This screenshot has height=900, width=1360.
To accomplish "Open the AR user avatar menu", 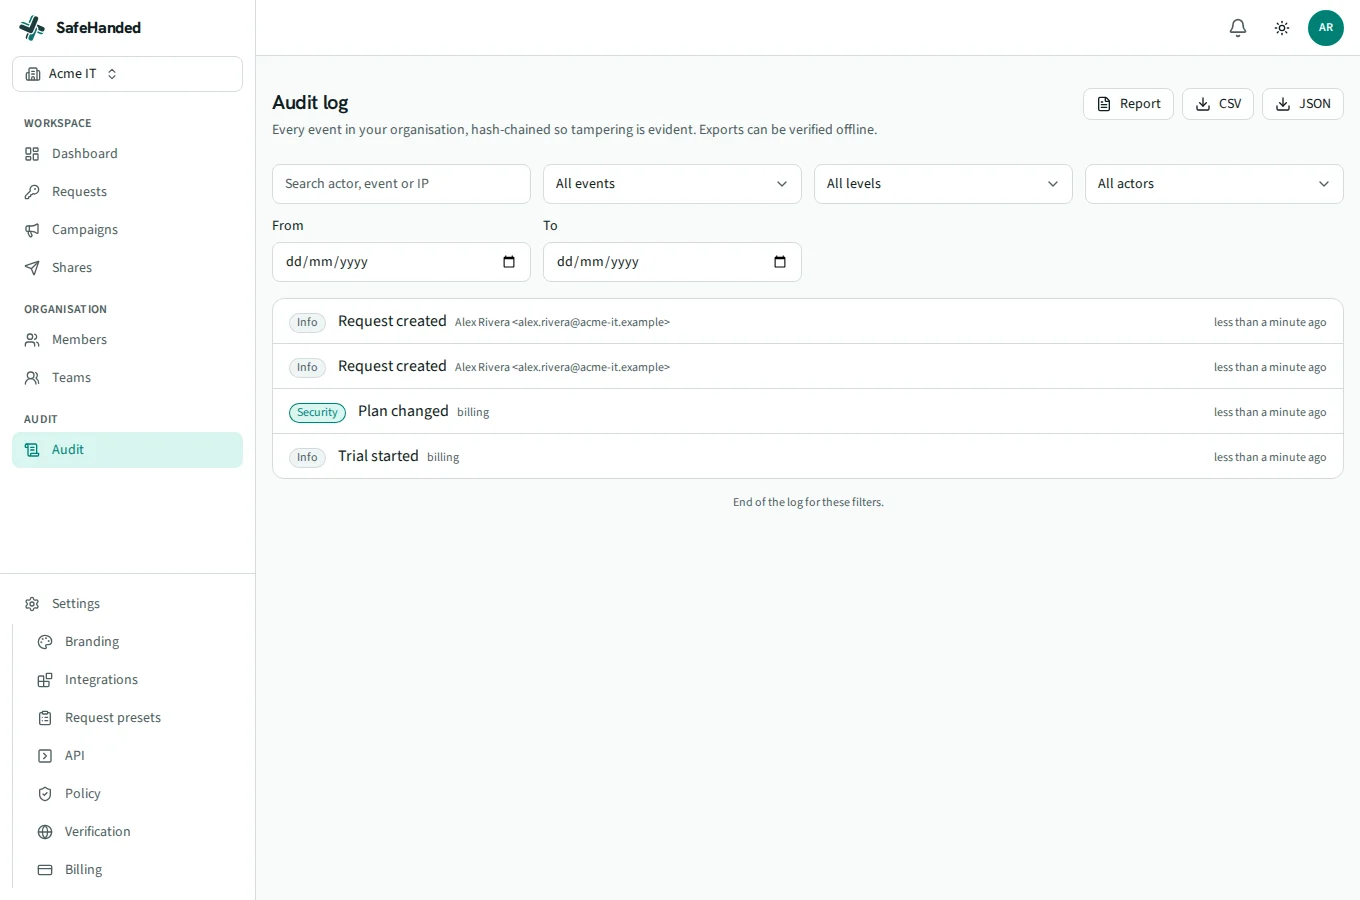I will pos(1326,28).
